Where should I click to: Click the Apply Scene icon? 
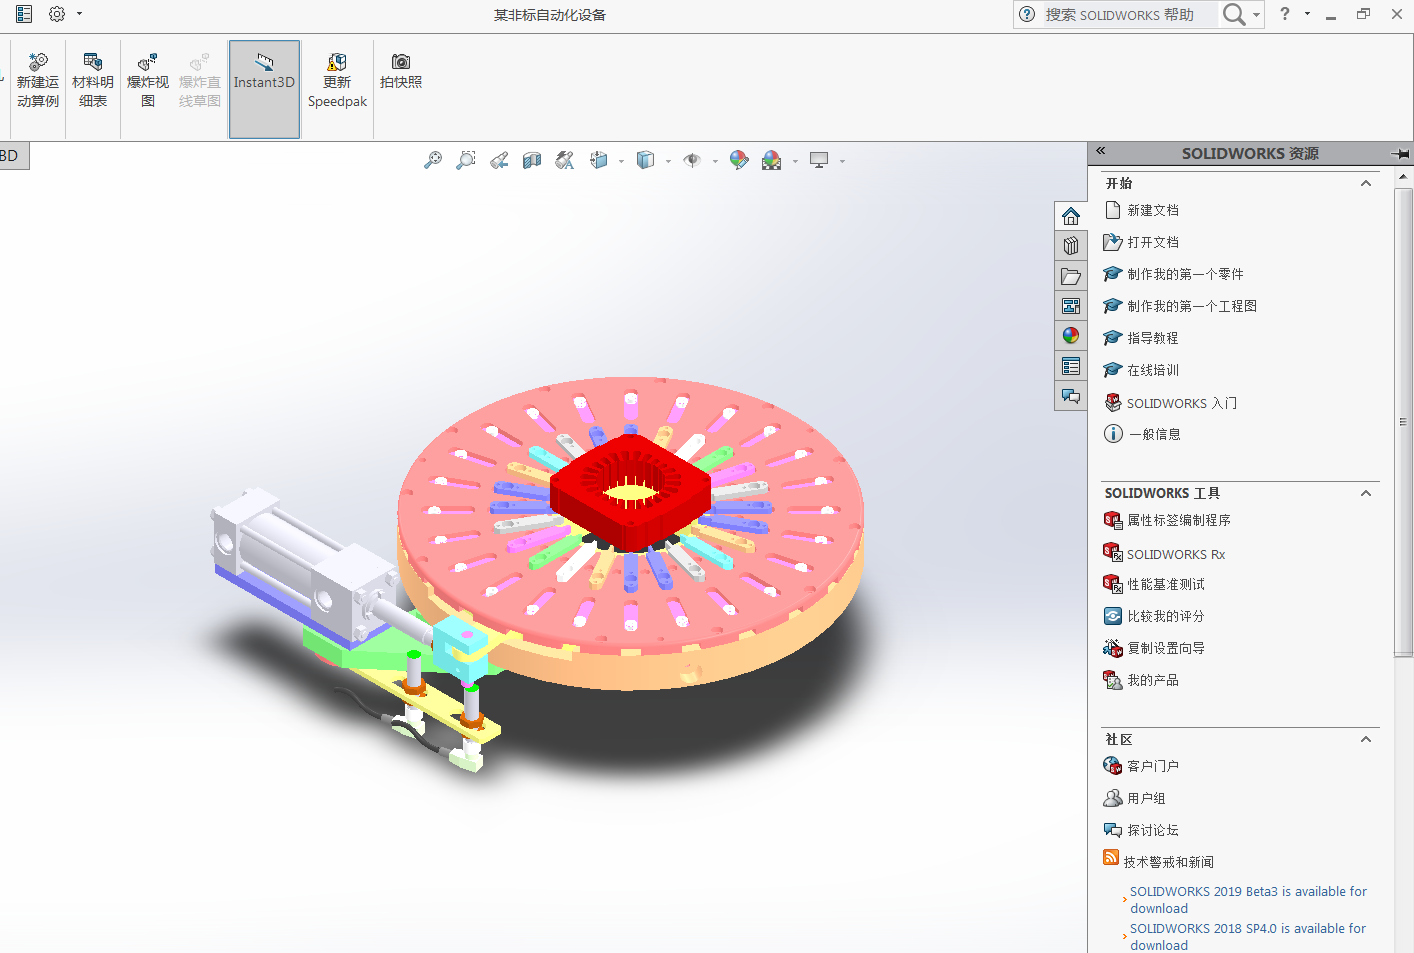point(772,160)
